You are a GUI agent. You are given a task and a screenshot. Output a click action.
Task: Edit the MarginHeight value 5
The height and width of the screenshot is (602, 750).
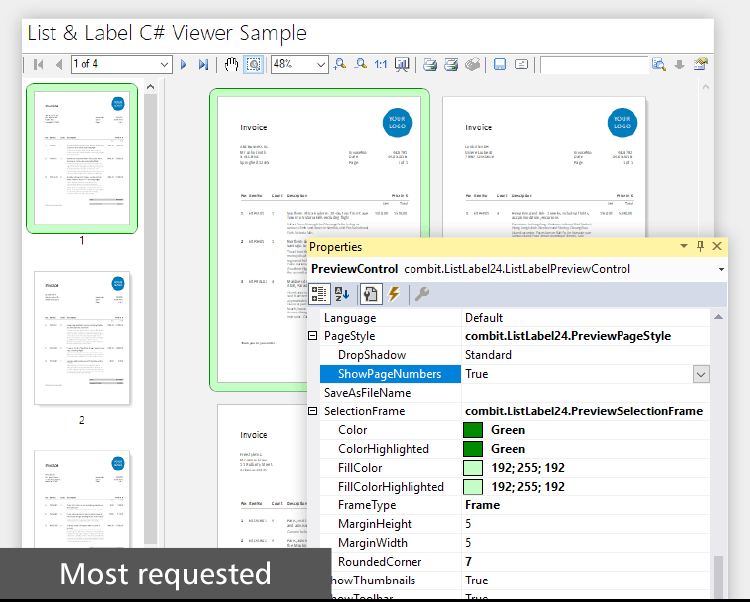[x=586, y=524]
